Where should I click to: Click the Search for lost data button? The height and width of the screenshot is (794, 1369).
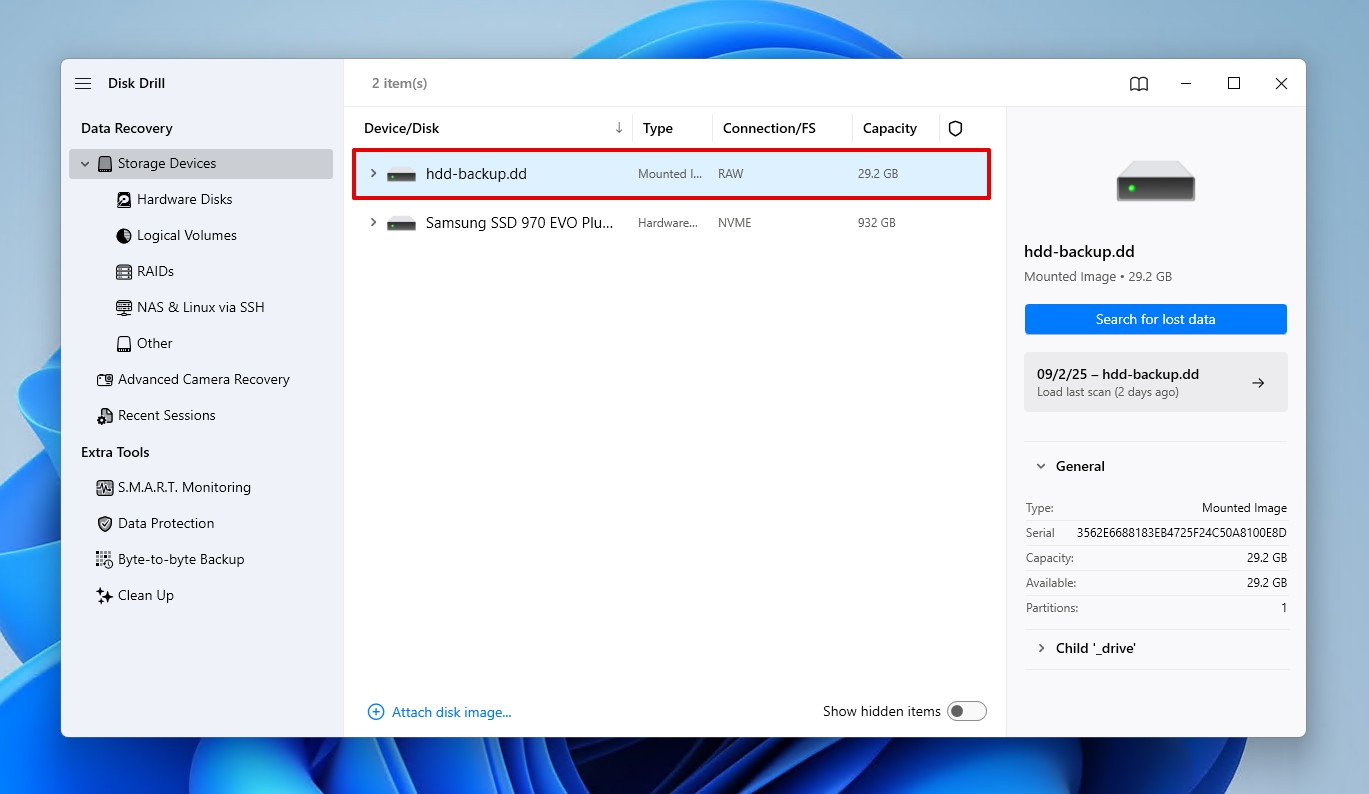point(1155,320)
